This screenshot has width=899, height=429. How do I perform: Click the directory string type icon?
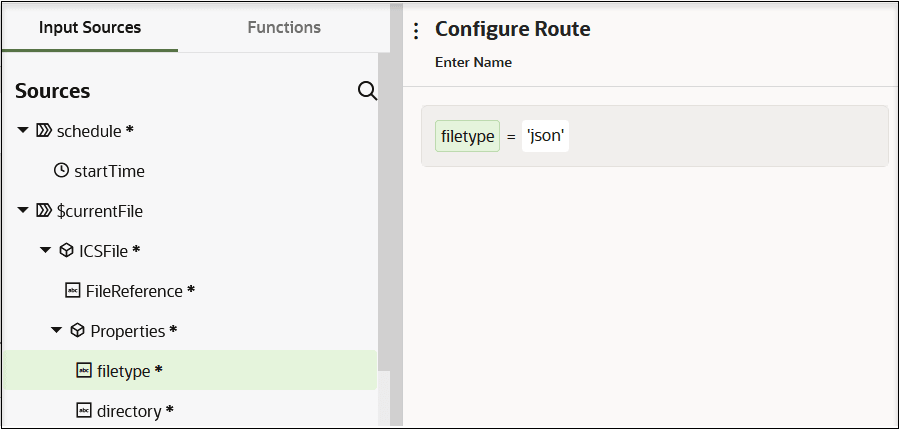click(84, 410)
